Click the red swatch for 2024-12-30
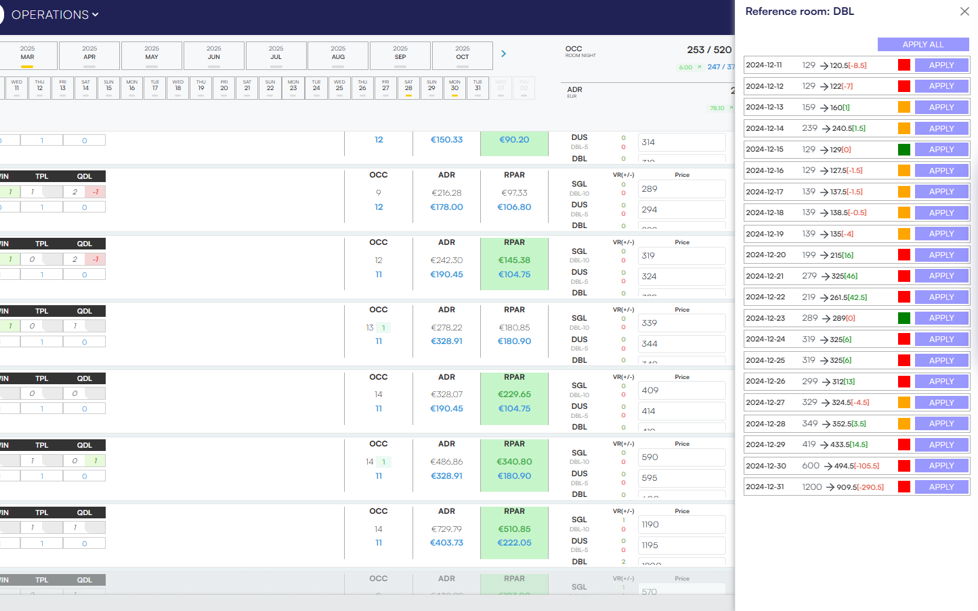 (x=903, y=466)
